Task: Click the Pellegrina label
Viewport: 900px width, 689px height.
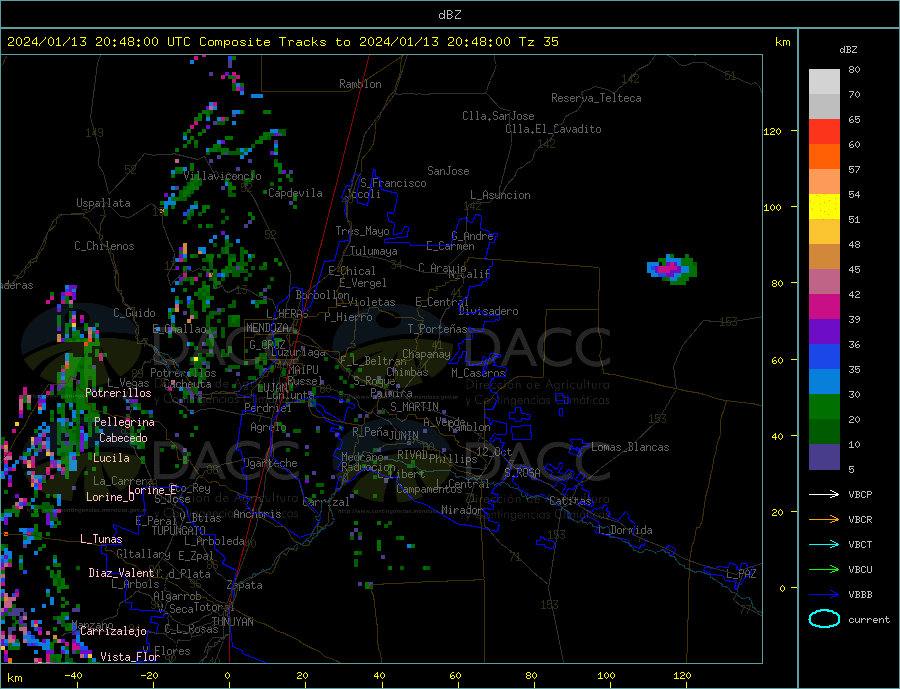Action: coord(124,422)
